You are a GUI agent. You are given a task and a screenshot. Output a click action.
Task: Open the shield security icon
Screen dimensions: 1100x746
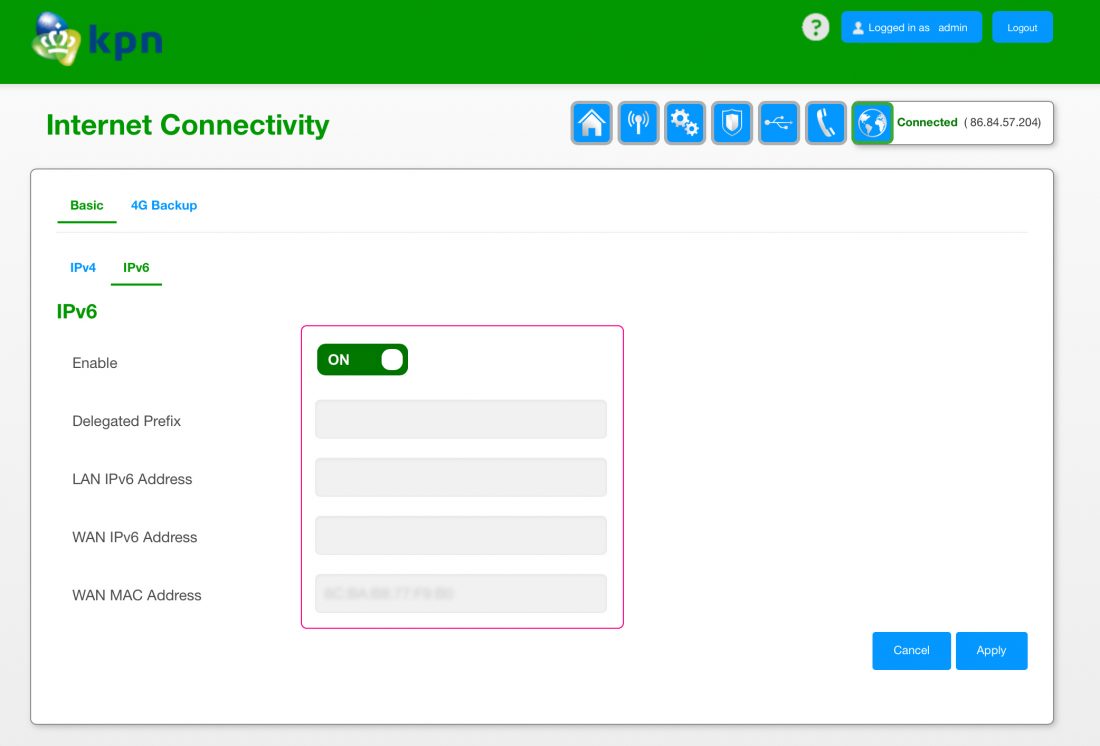(x=732, y=123)
